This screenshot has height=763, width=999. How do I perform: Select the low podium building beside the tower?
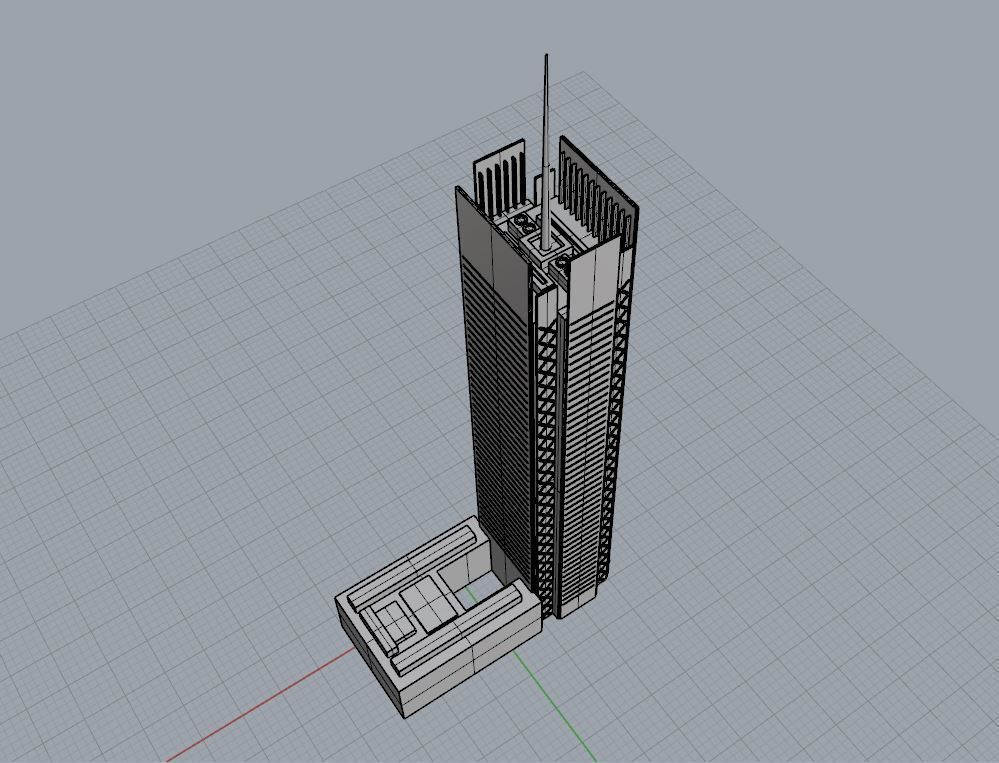[x=438, y=617]
